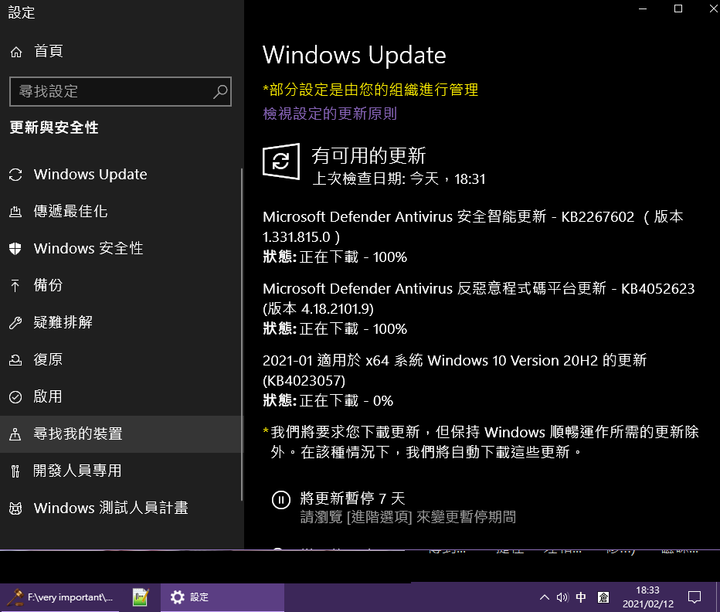
Task: Click the 上次檢查日期 today 18:31 text
Action: 399,179
